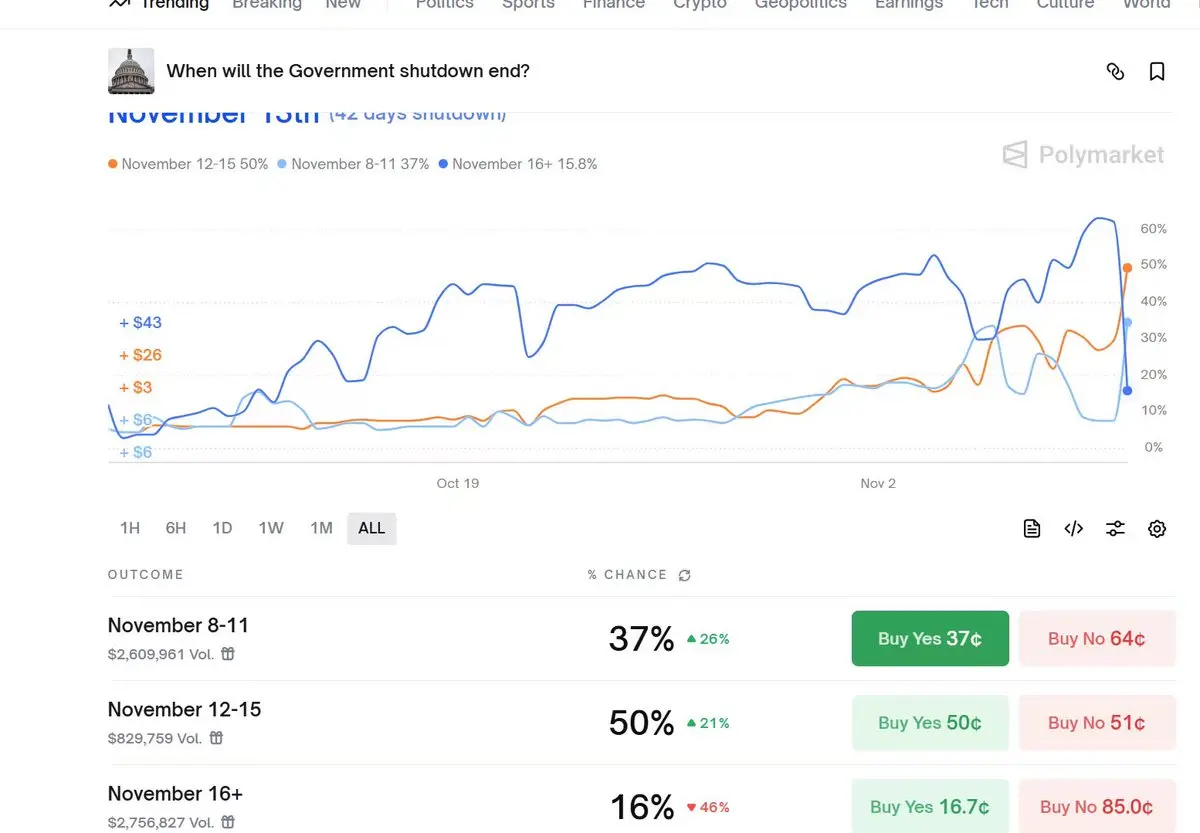Refresh the % Chance column
This screenshot has height=833, width=1200.
685,575
